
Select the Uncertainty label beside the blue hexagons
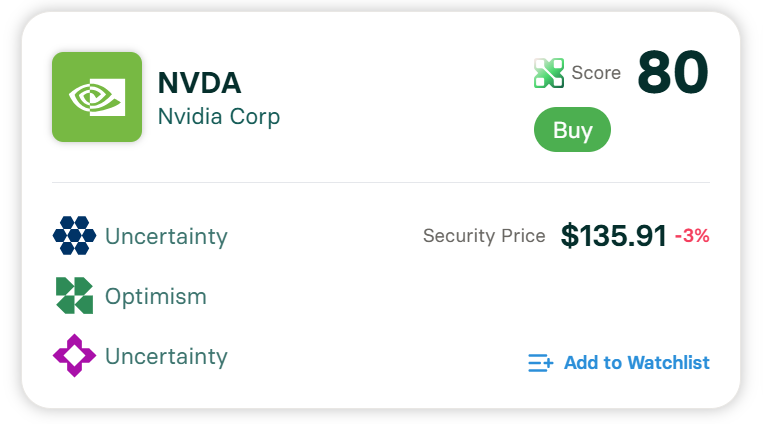click(x=166, y=237)
